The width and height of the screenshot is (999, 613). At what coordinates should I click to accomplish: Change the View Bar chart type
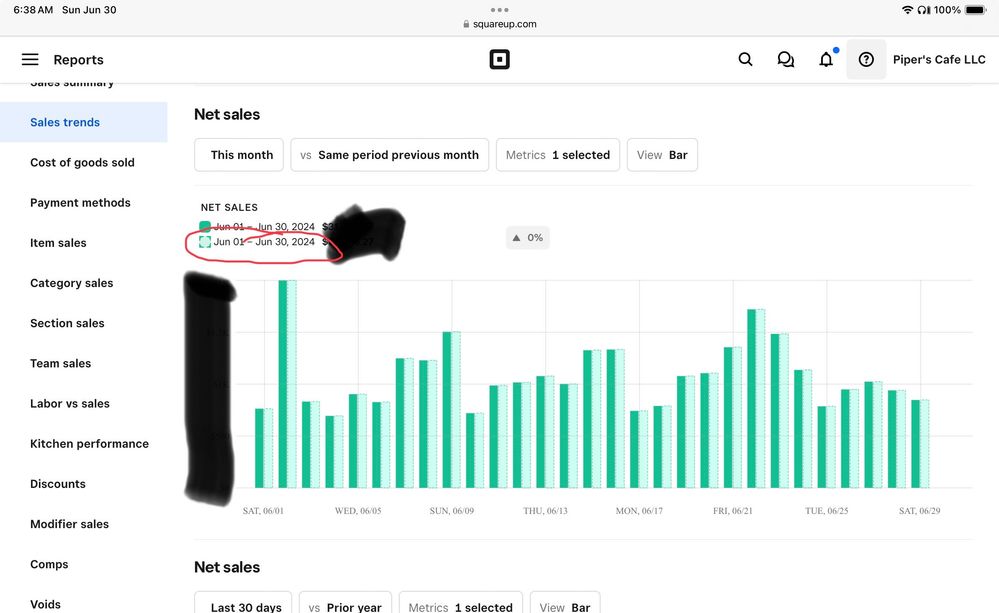tap(662, 155)
